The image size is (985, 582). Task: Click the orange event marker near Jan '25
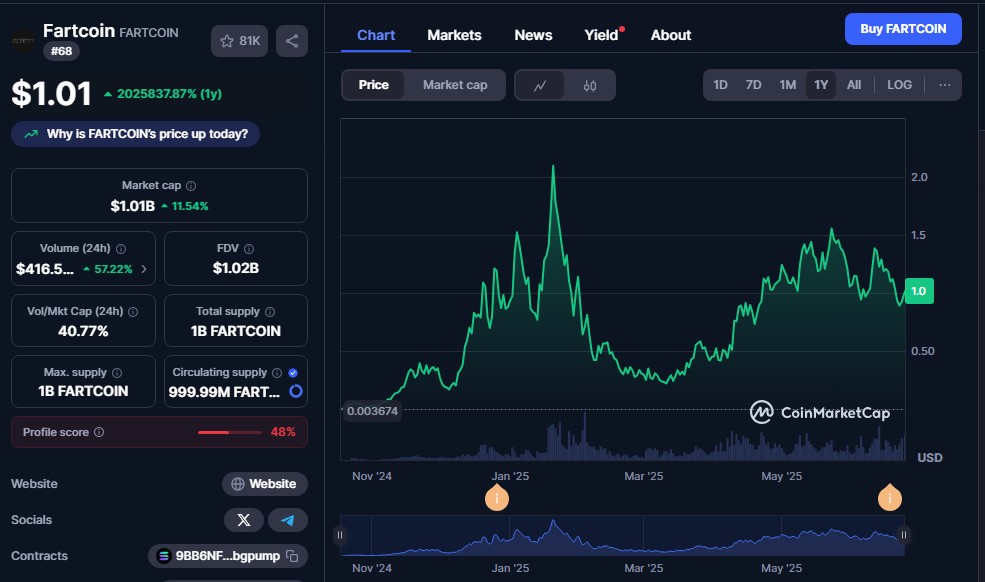pos(497,498)
